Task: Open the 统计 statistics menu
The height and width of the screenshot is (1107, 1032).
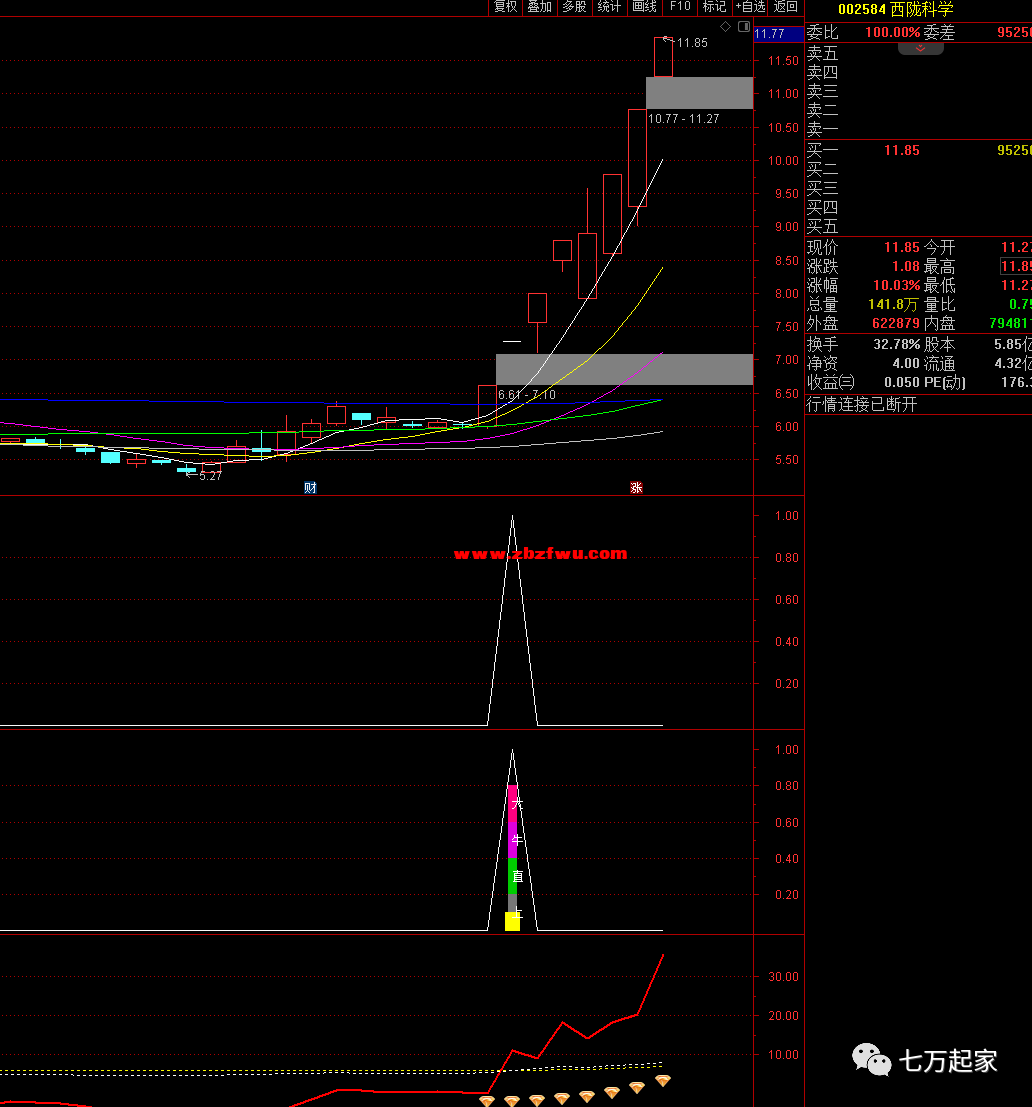Action: pyautogui.click(x=609, y=7)
